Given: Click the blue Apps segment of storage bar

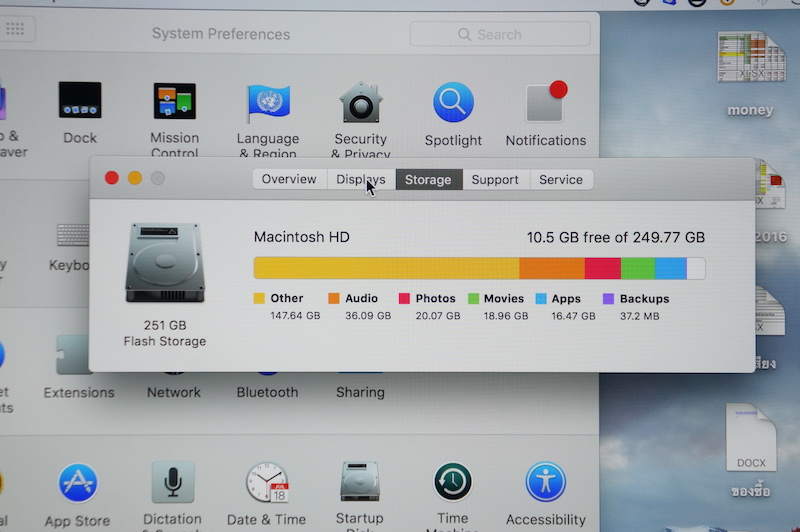Looking at the screenshot, I should point(670,268).
